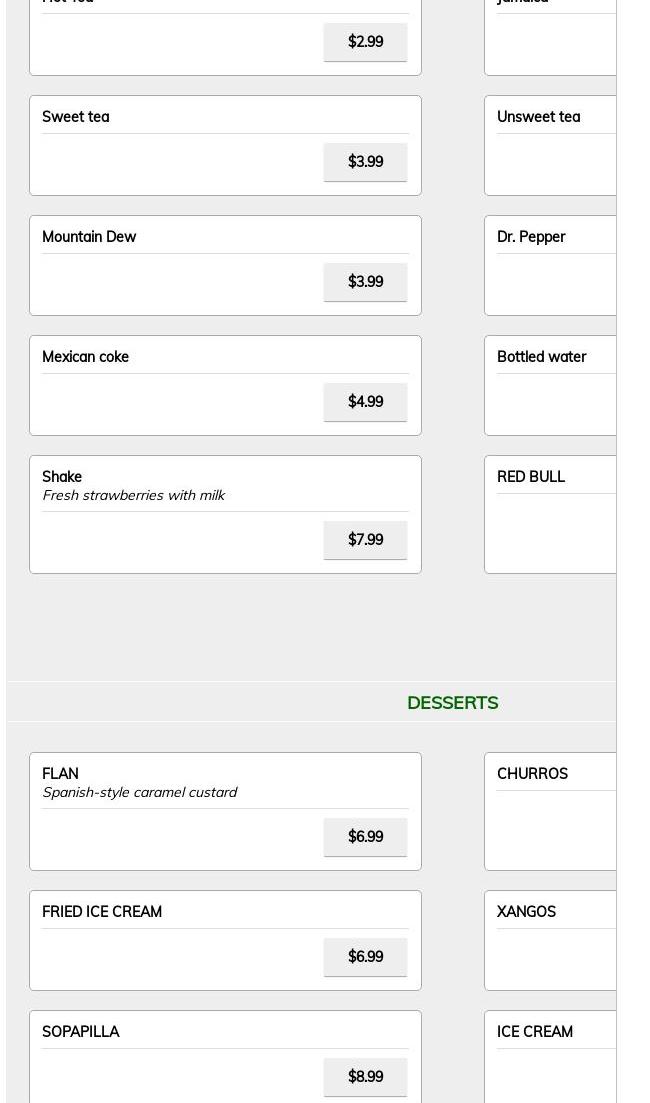This screenshot has height=1103, width=650.
Task: Click the FLAN $6.99 price button
Action: tap(365, 837)
